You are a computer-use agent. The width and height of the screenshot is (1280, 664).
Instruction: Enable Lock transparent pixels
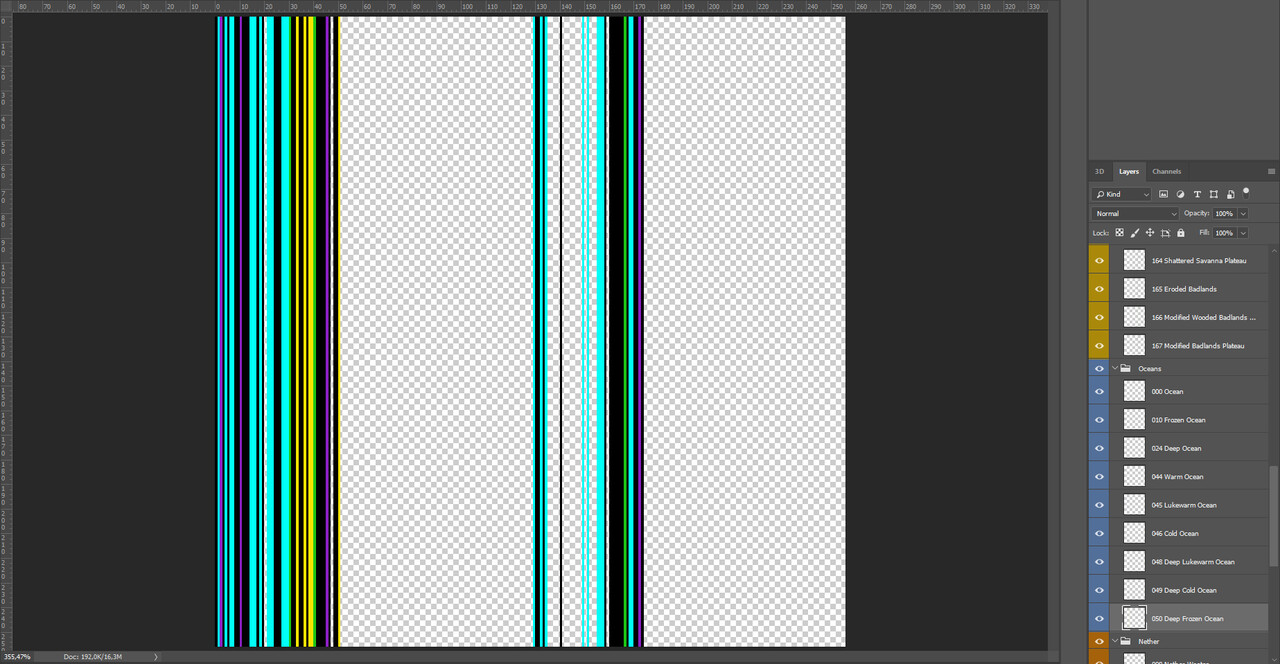coord(1119,233)
